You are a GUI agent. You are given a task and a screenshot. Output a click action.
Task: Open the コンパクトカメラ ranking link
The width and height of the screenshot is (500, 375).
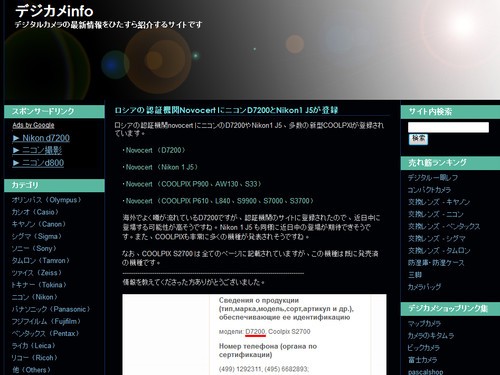[x=429, y=190]
